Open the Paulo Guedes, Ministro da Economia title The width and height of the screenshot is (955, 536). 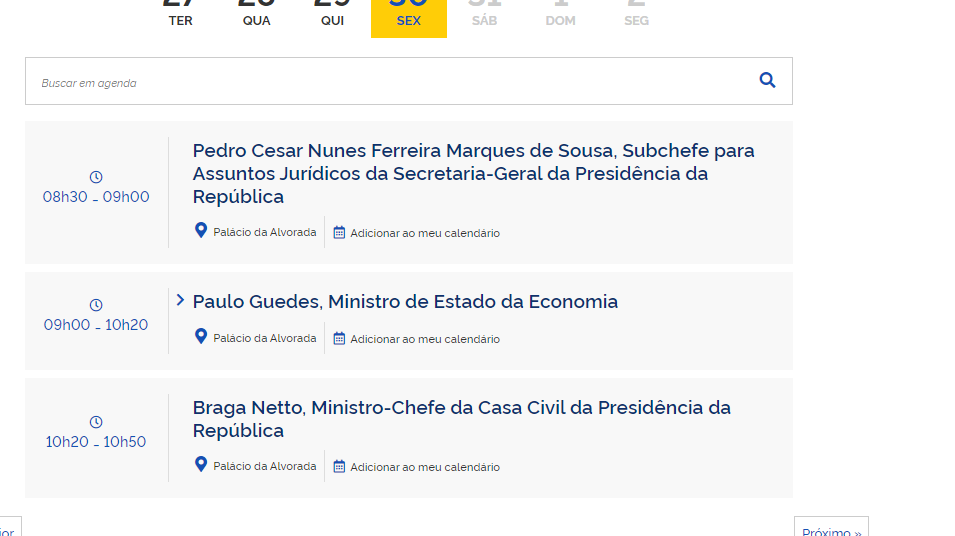tap(405, 302)
